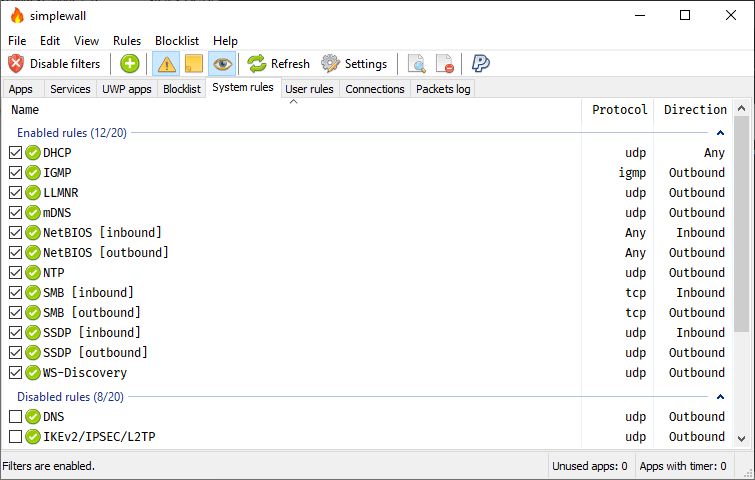Uncheck the DHCP rule checkbox

click(x=15, y=153)
